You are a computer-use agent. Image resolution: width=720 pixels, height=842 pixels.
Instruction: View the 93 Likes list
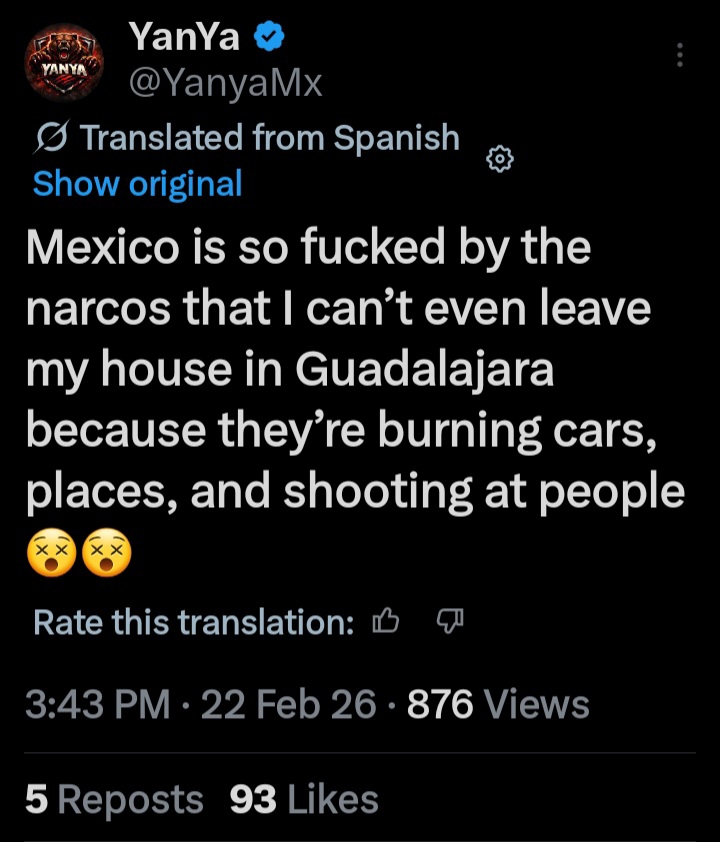[304, 799]
